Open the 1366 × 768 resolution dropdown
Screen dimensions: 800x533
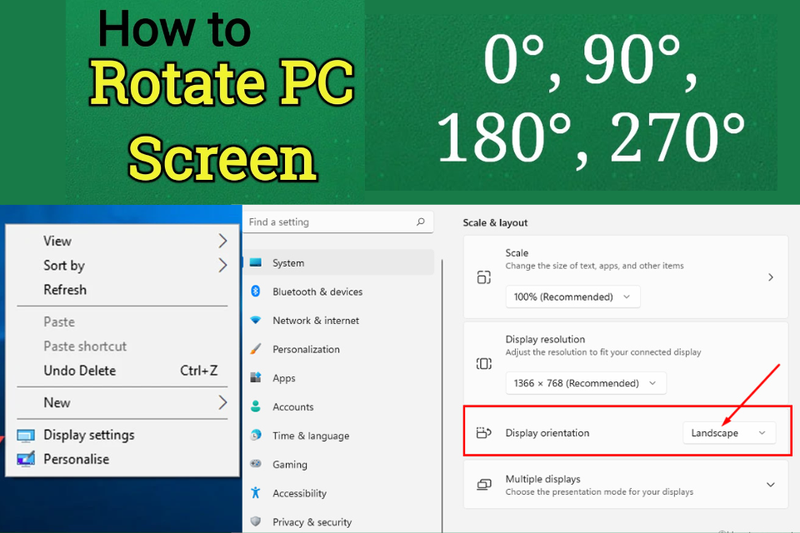click(586, 383)
